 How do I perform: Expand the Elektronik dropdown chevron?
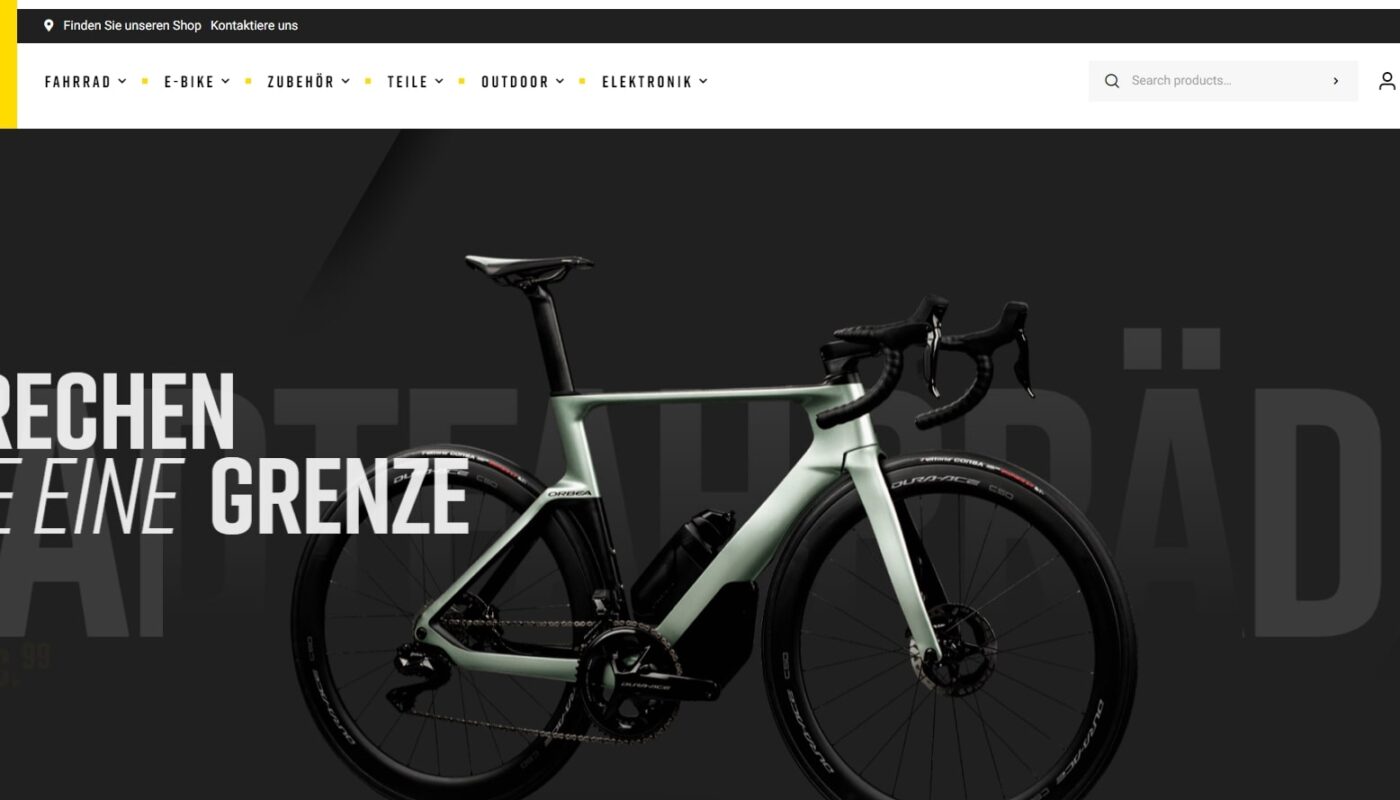coord(703,81)
